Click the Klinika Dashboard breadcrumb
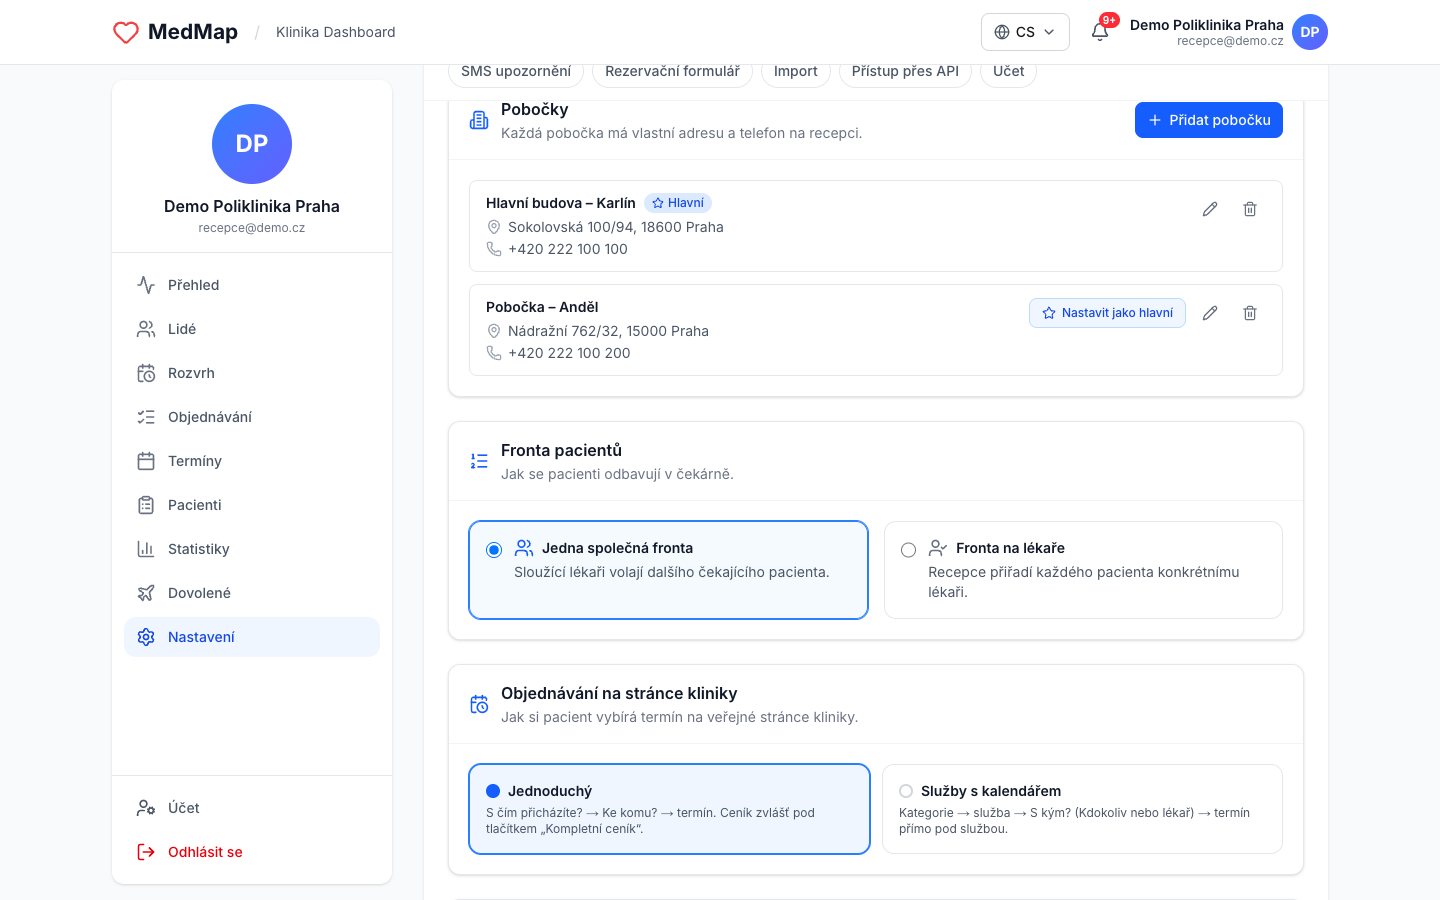The image size is (1440, 900). (x=336, y=32)
